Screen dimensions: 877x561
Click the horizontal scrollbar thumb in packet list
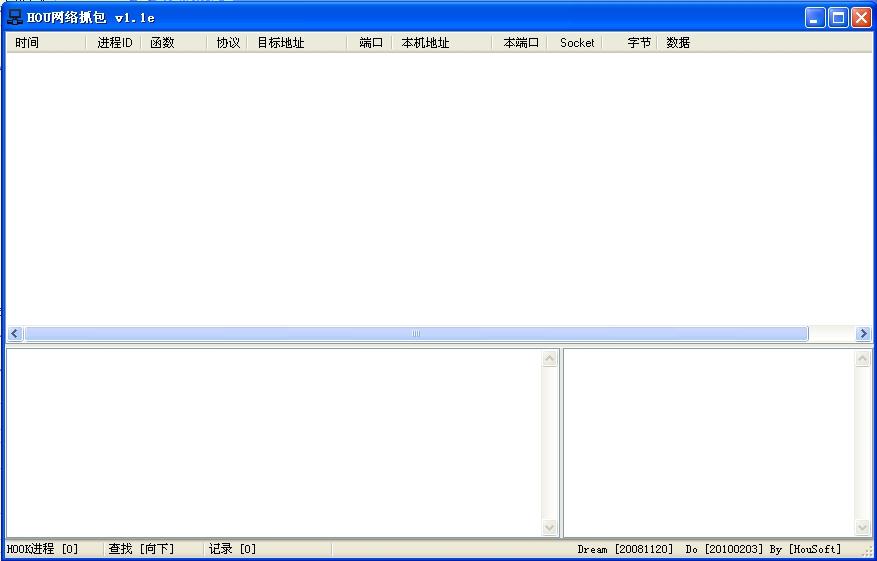pyautogui.click(x=416, y=334)
